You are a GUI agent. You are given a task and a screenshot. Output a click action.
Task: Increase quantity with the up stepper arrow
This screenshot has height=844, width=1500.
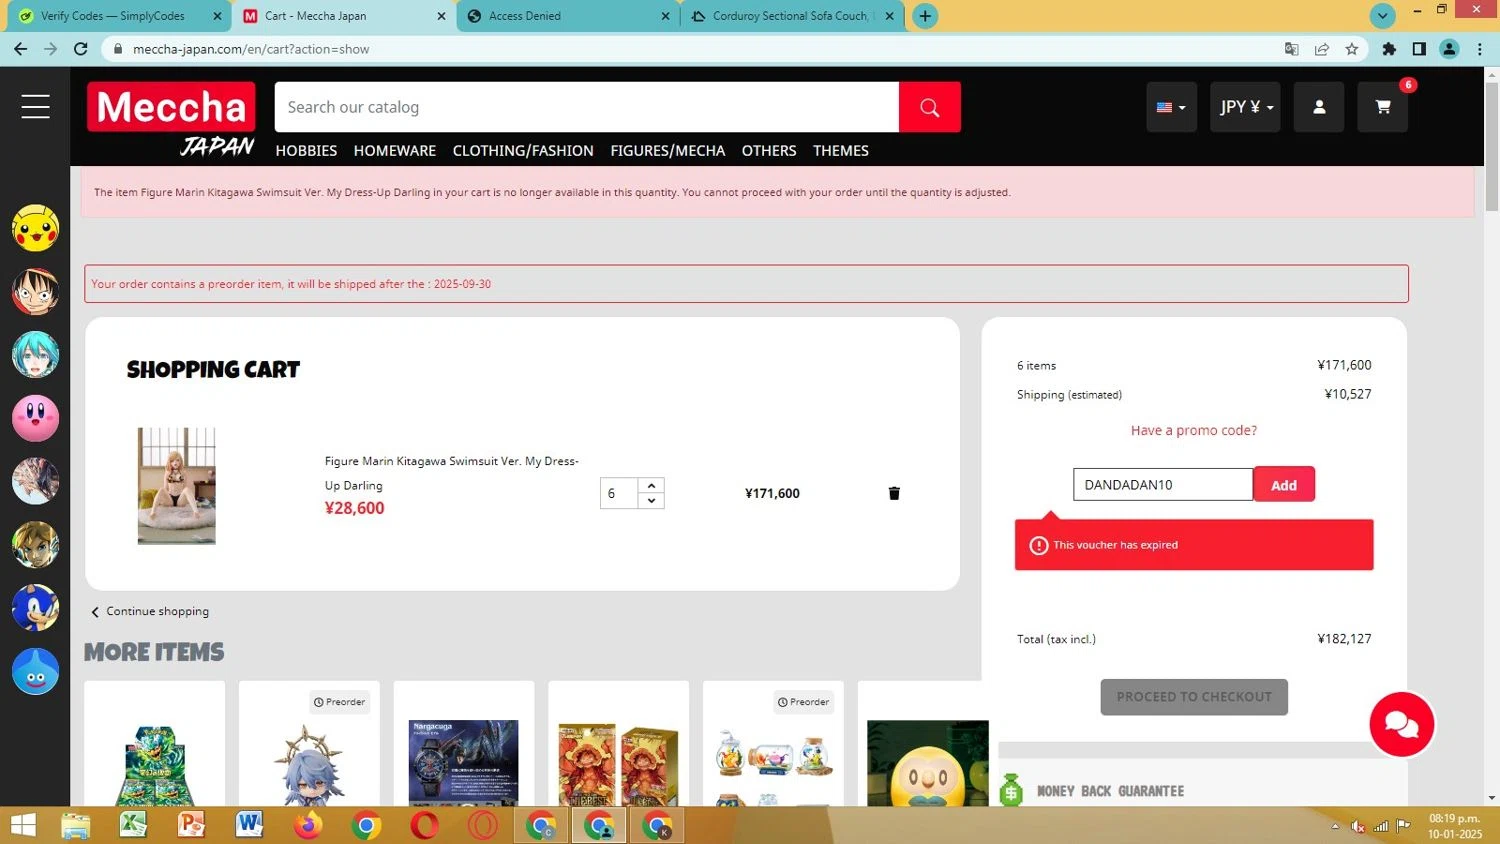(651, 485)
